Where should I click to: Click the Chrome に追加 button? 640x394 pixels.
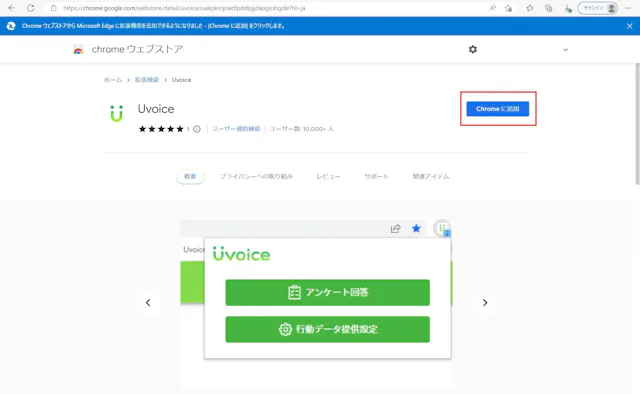point(498,109)
